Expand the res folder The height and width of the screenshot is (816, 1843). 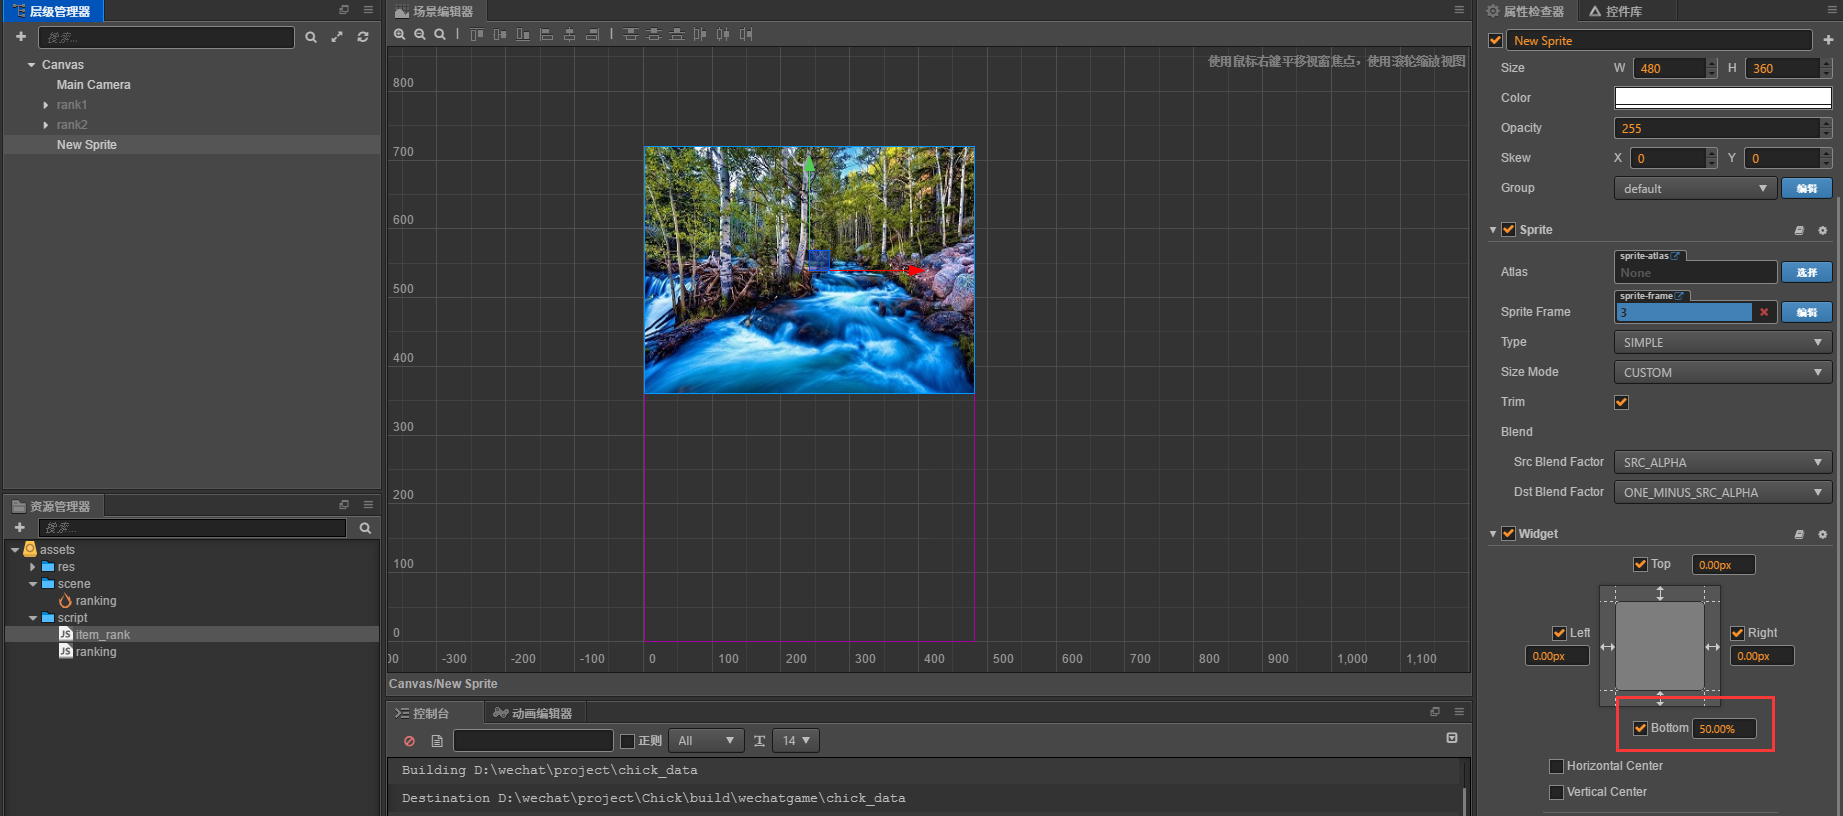coord(33,567)
